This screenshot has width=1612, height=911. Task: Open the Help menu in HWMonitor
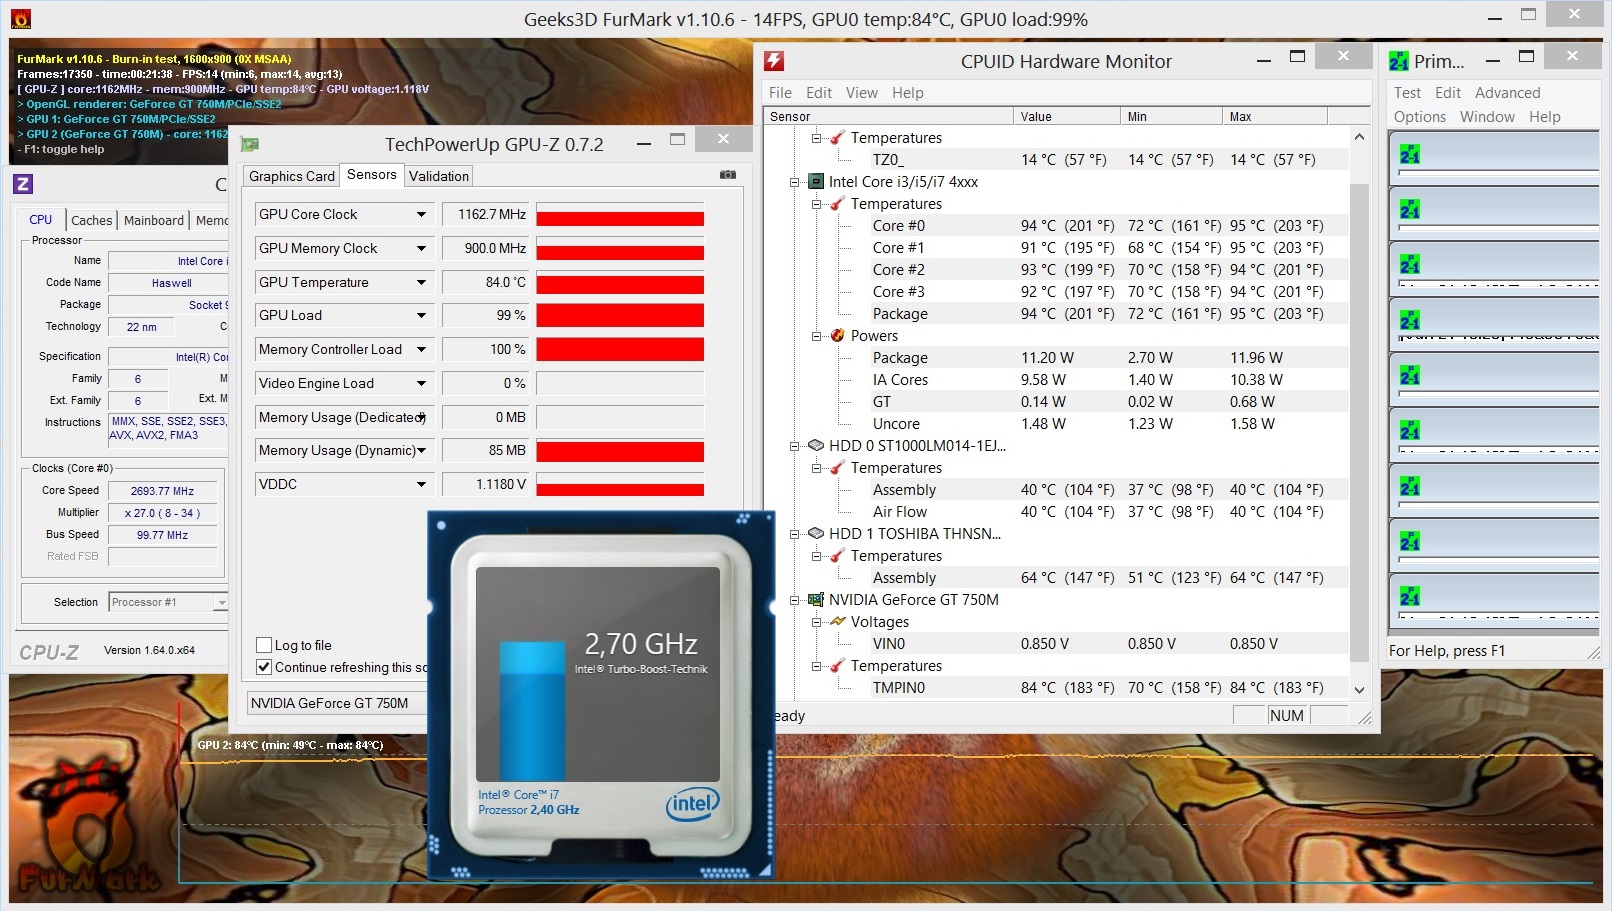click(908, 93)
